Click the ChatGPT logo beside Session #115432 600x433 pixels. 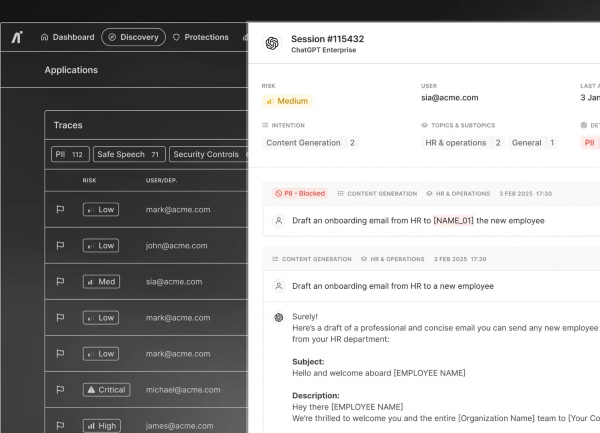pos(272,43)
